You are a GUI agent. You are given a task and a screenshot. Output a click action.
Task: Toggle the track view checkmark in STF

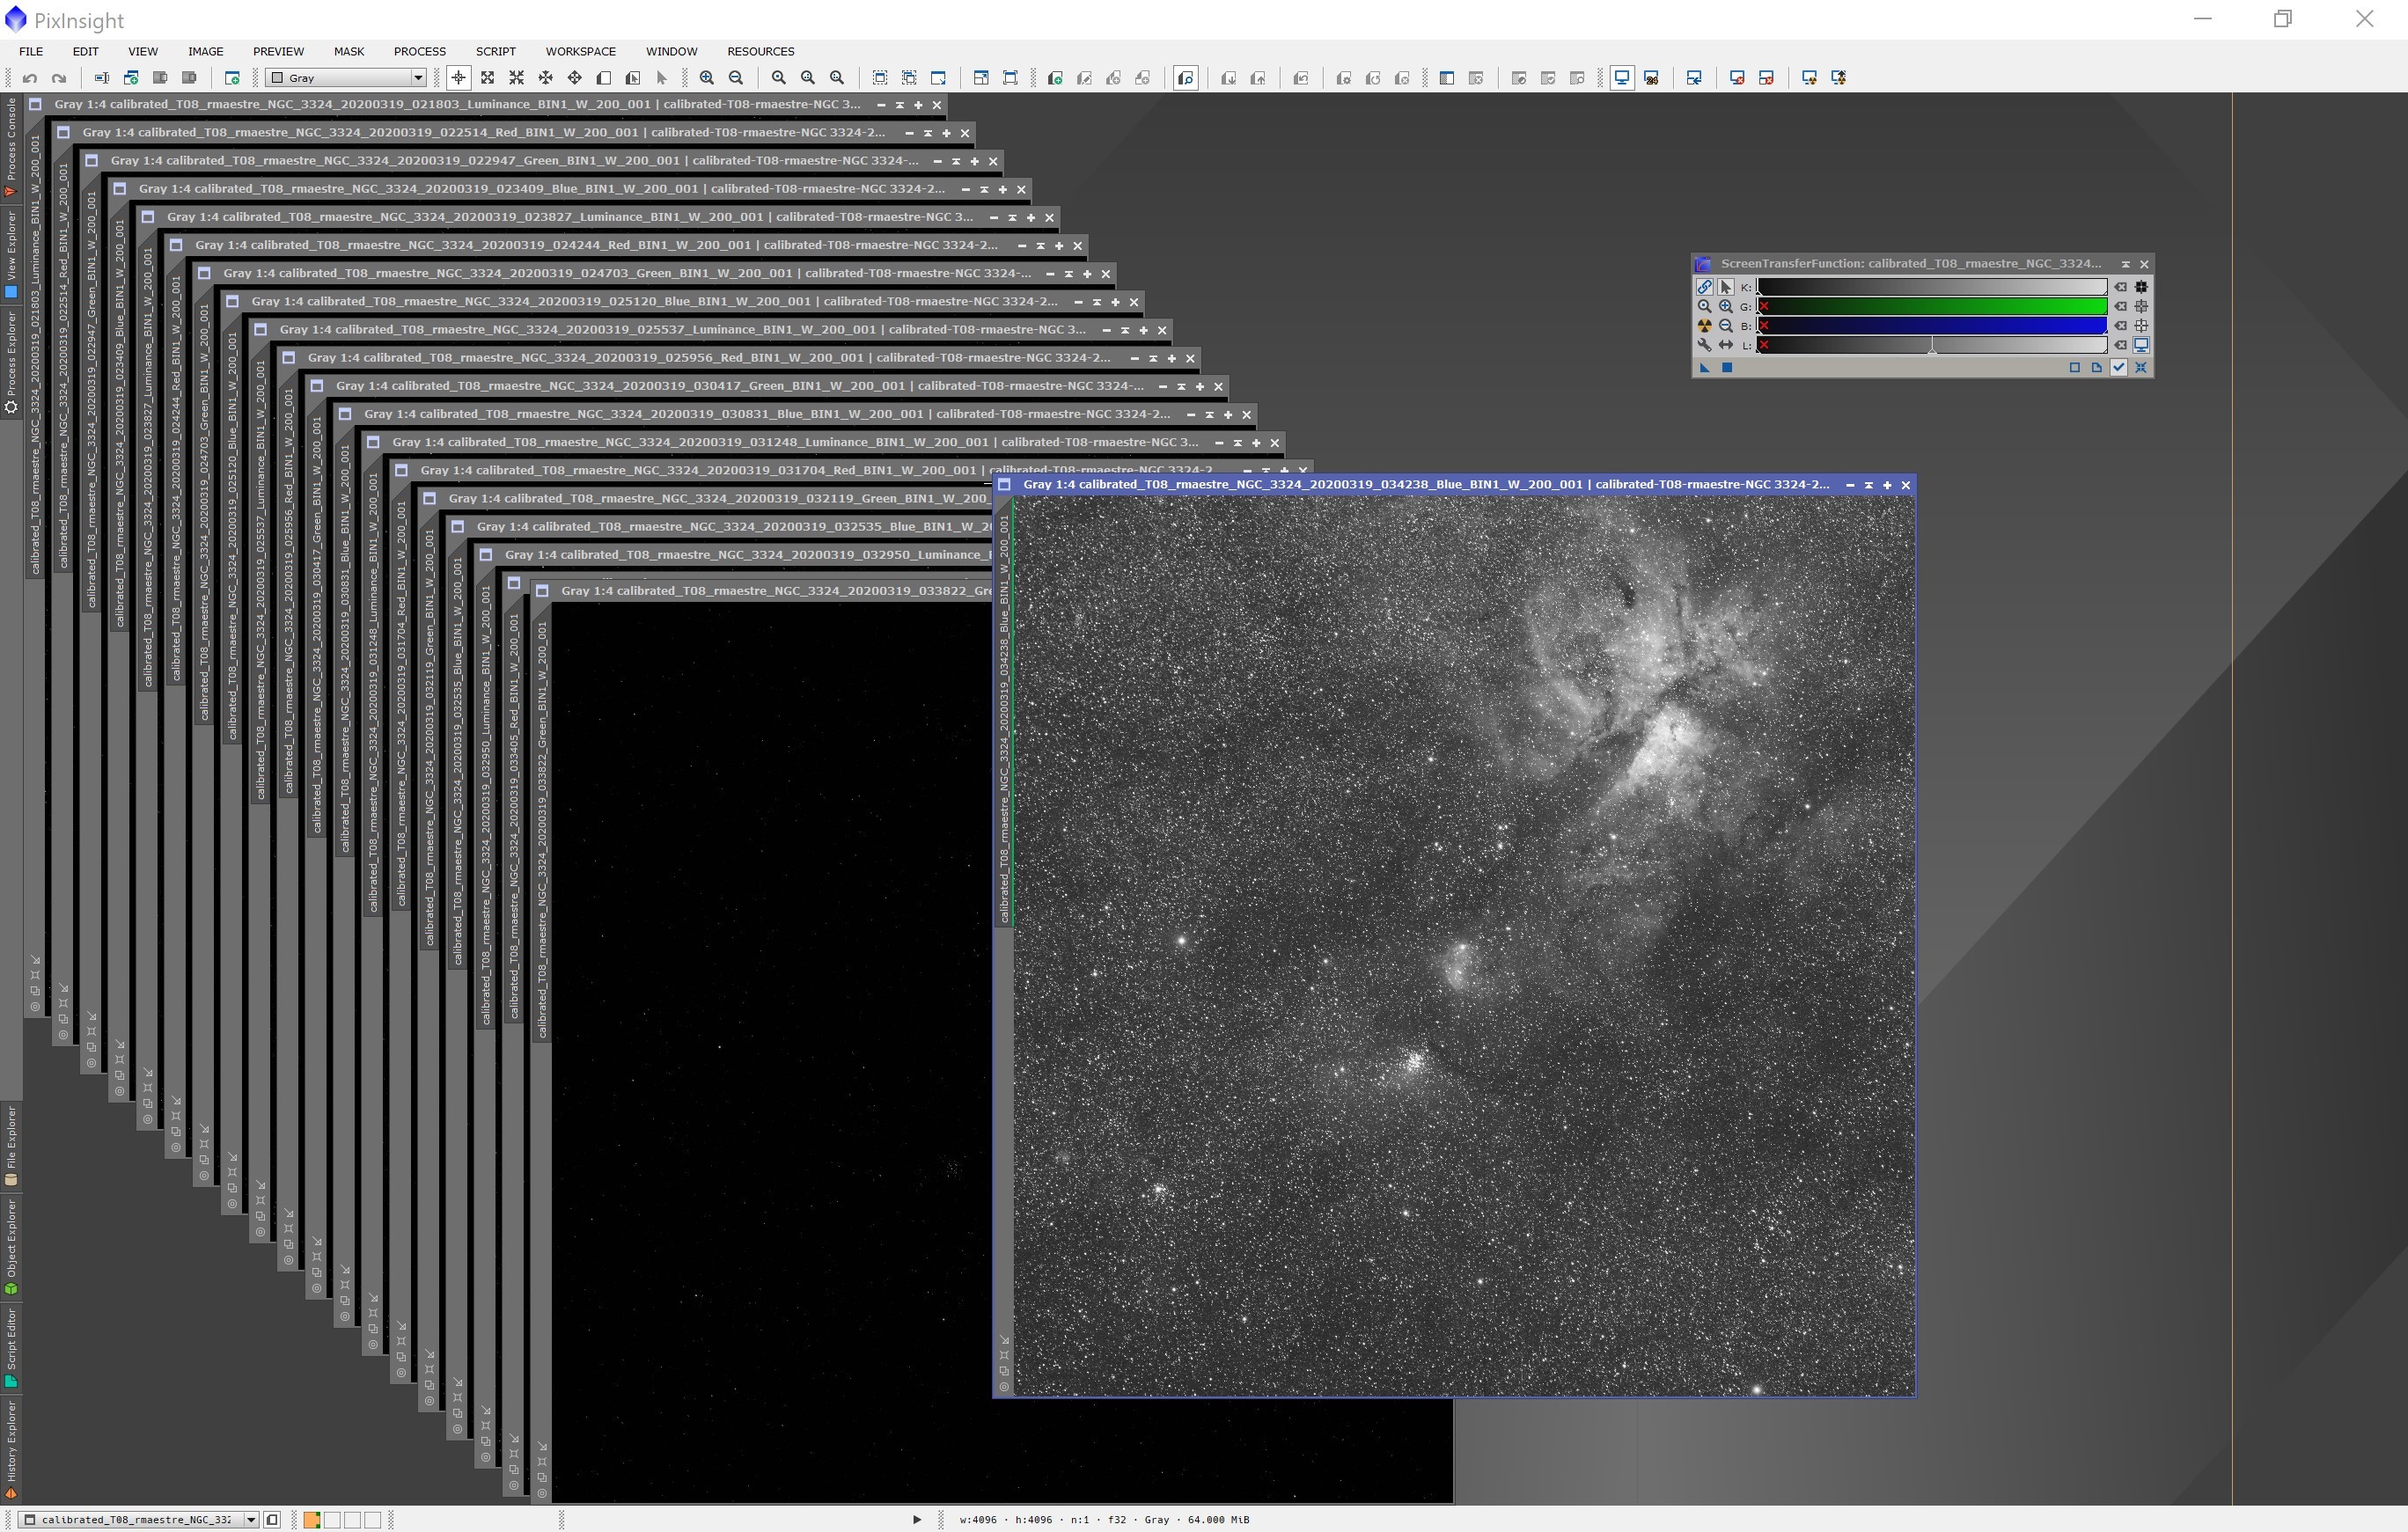tap(2119, 368)
